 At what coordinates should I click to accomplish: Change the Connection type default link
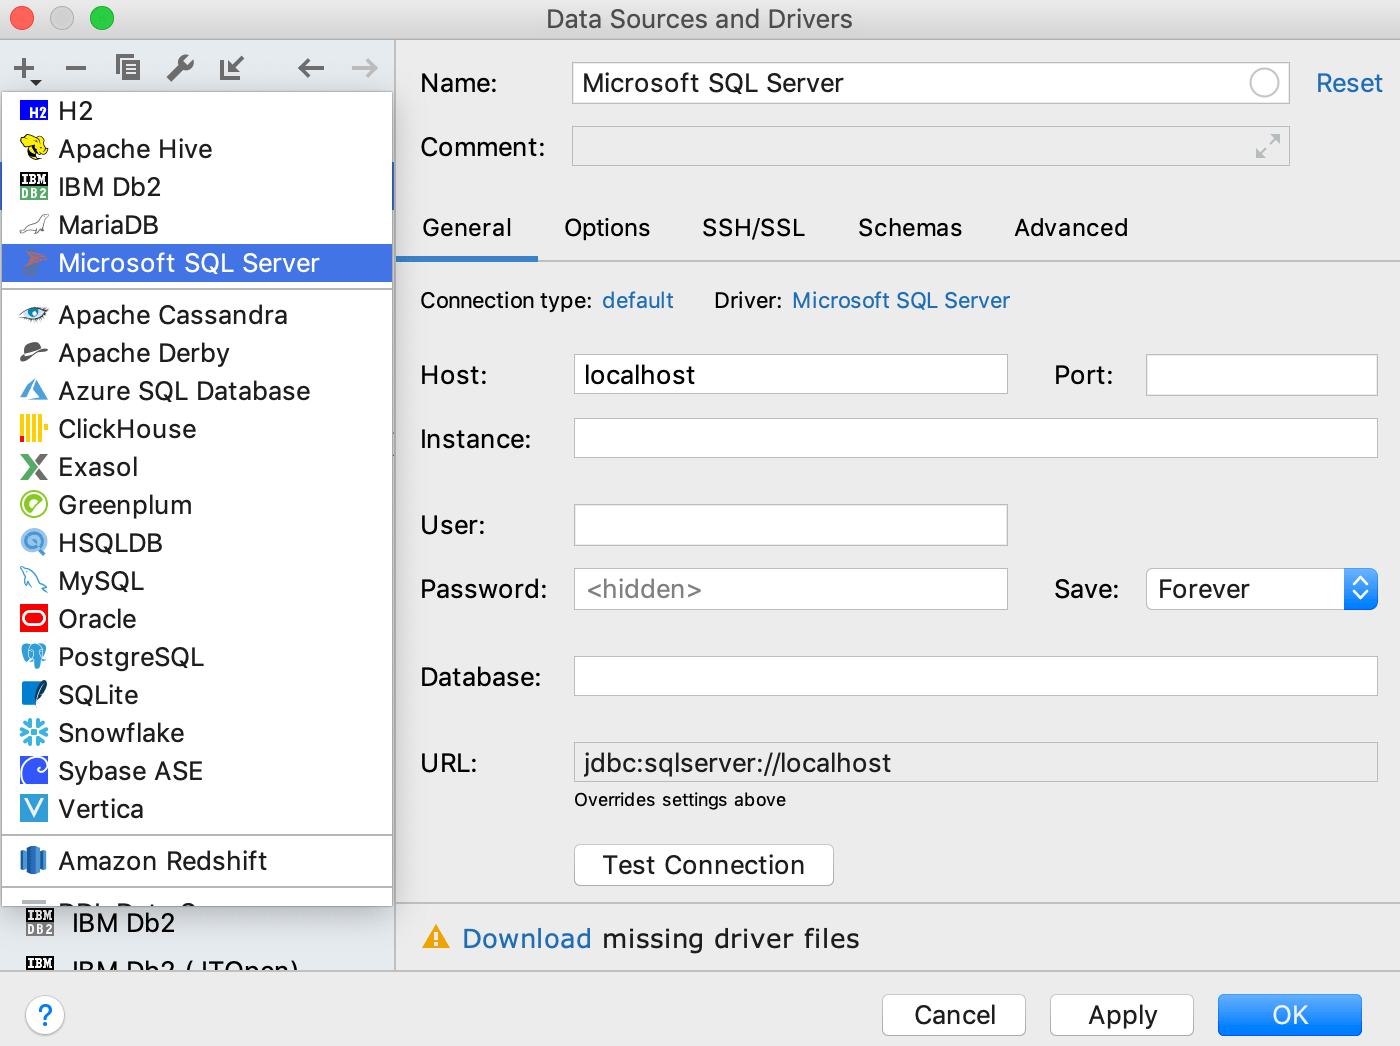point(638,301)
